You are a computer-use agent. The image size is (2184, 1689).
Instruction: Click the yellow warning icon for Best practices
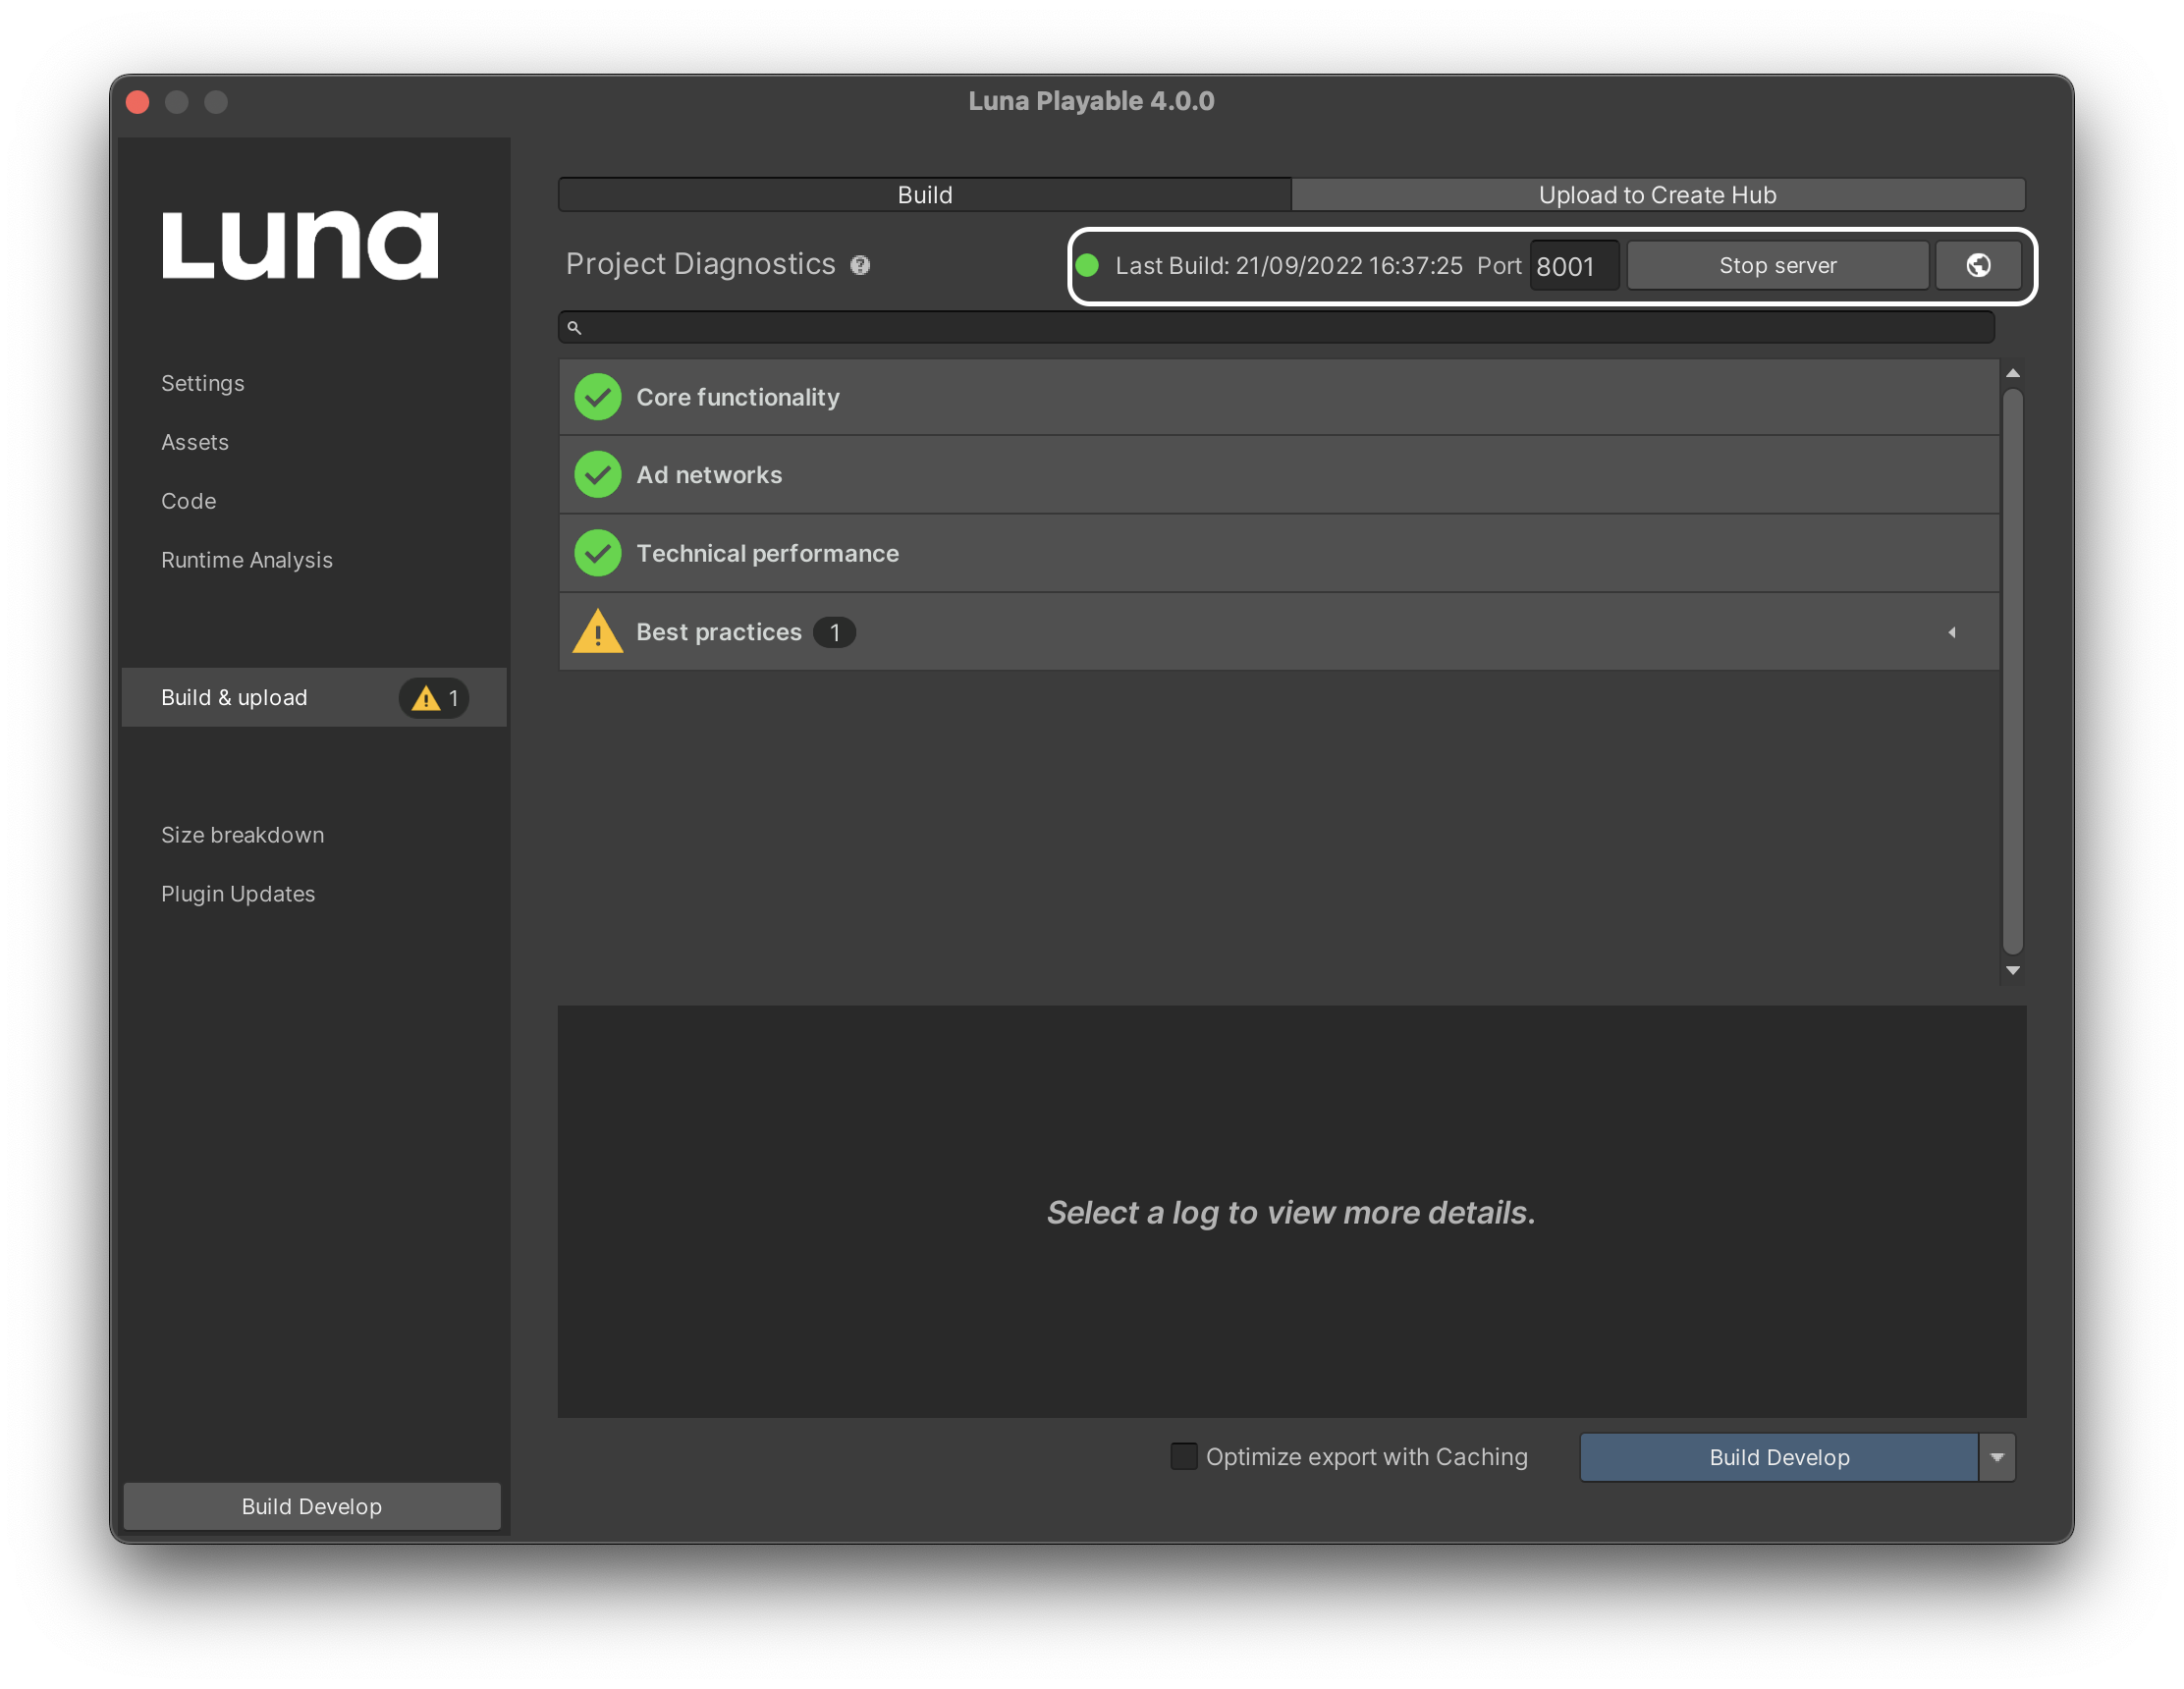(597, 631)
